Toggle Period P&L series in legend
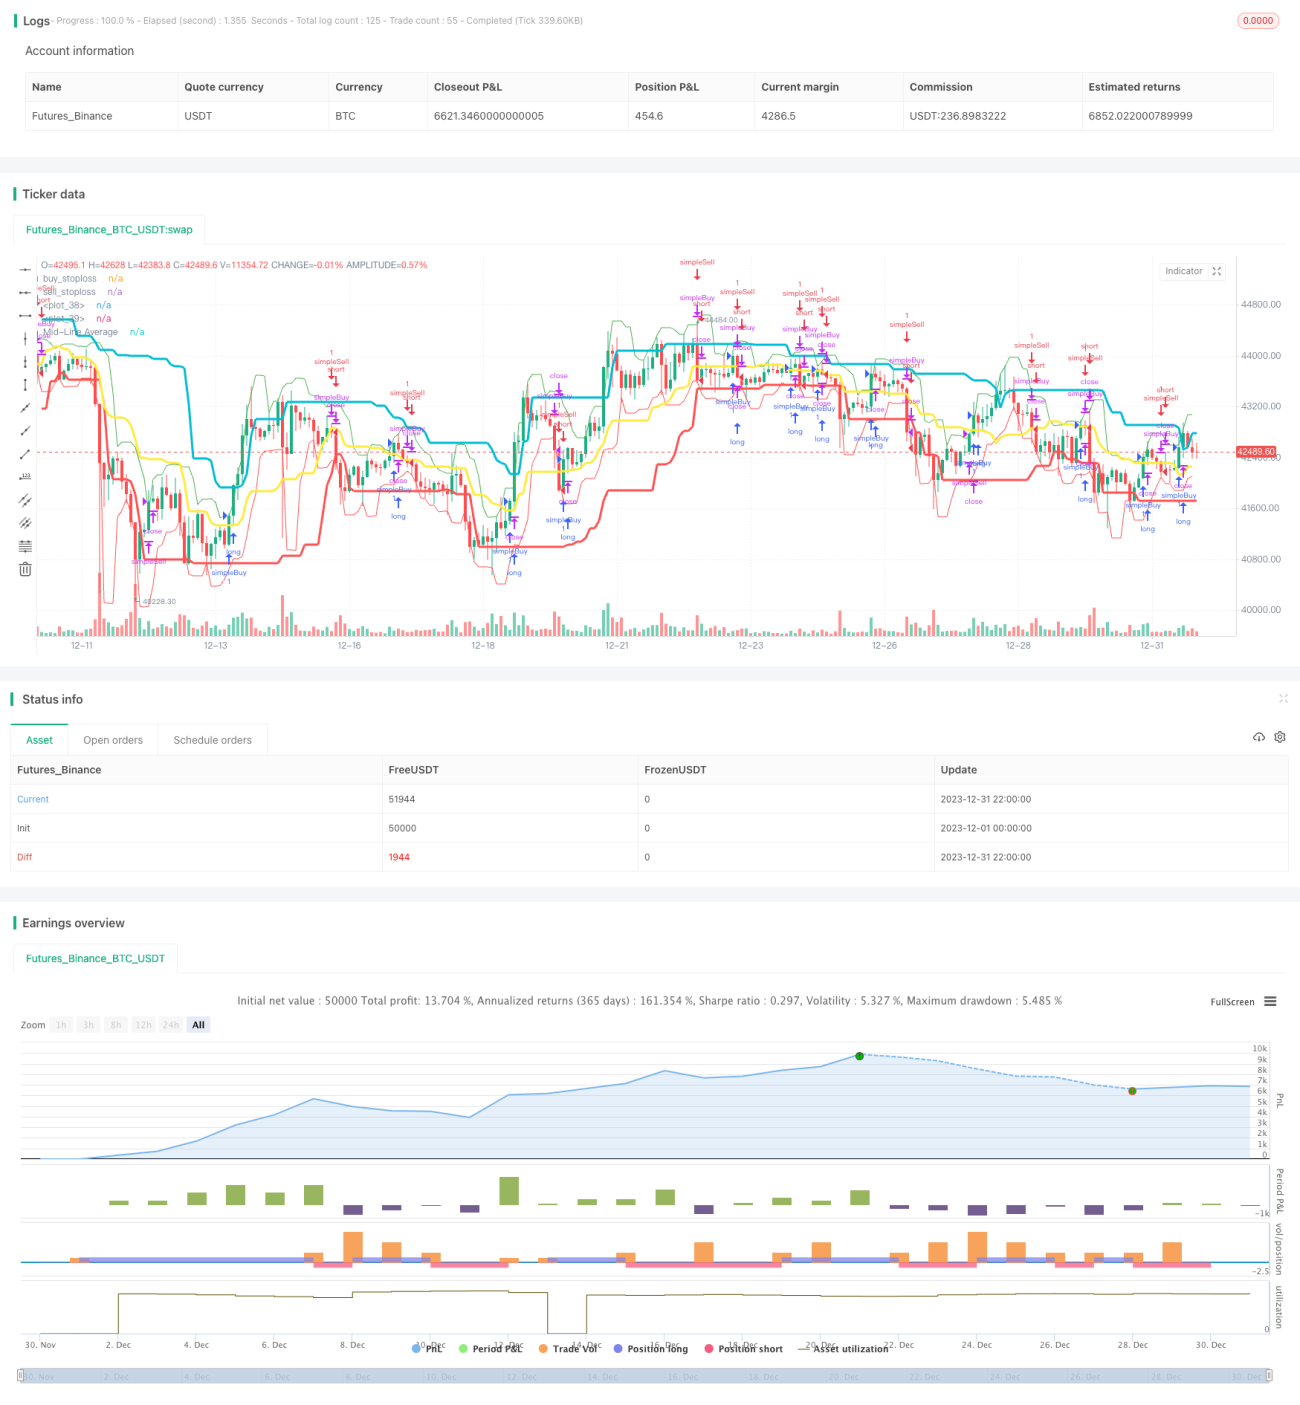The image size is (1300, 1405). [490, 1348]
